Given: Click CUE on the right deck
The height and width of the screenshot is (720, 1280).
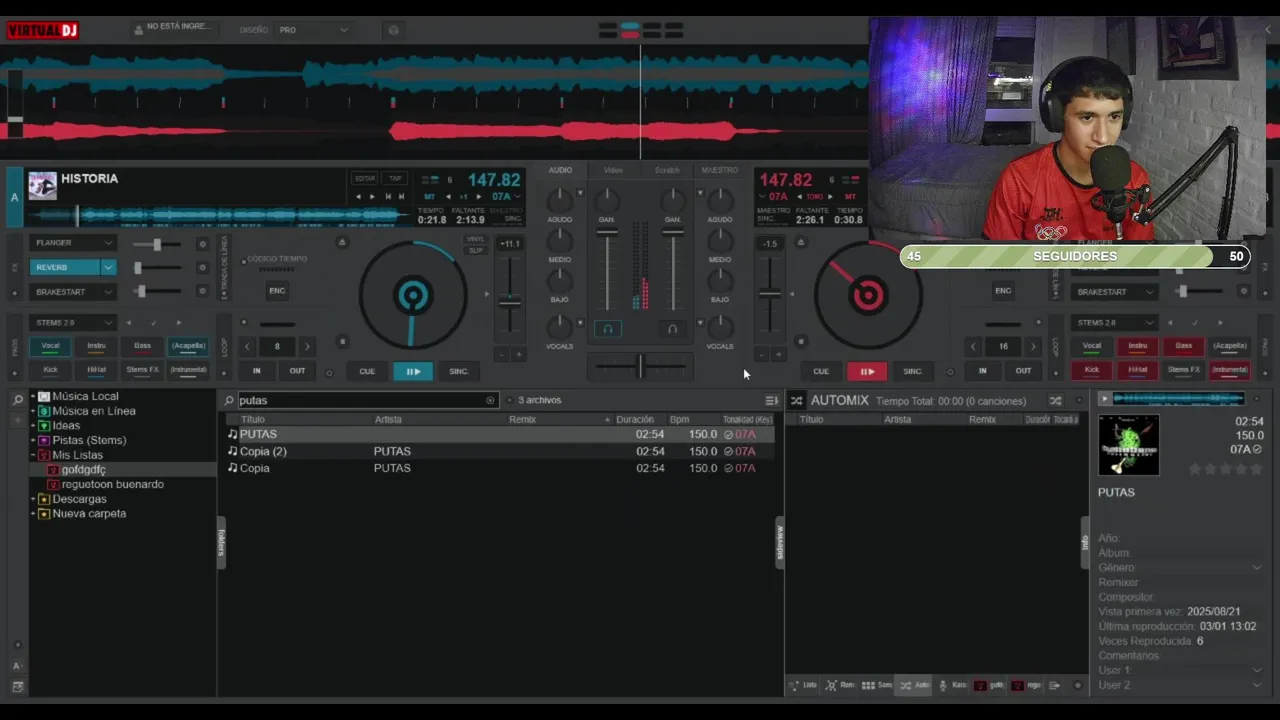Looking at the screenshot, I should point(821,371).
